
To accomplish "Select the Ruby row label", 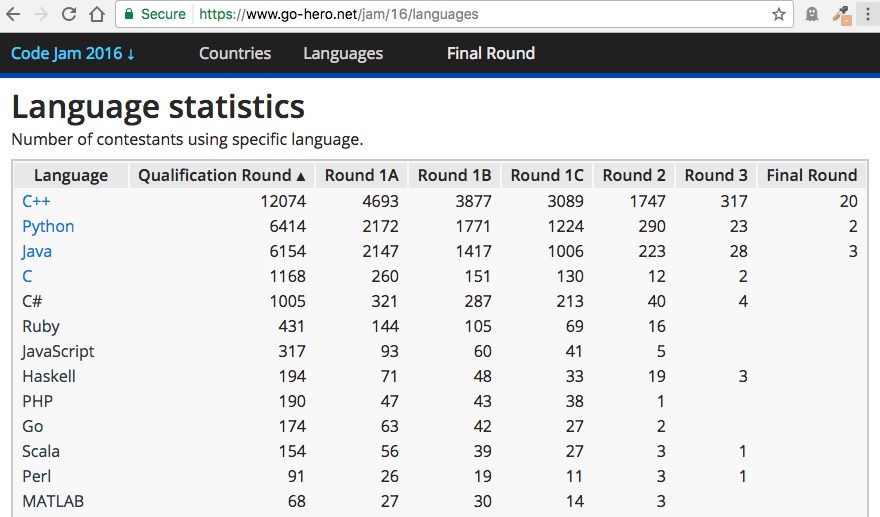I will [x=41, y=326].
